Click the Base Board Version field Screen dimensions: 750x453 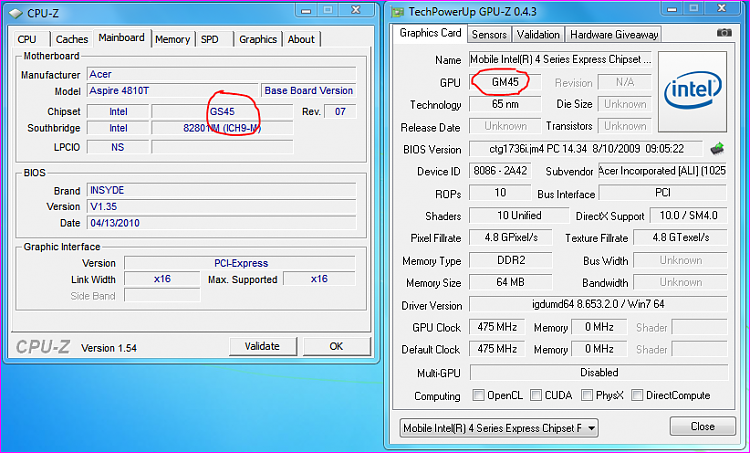309,90
